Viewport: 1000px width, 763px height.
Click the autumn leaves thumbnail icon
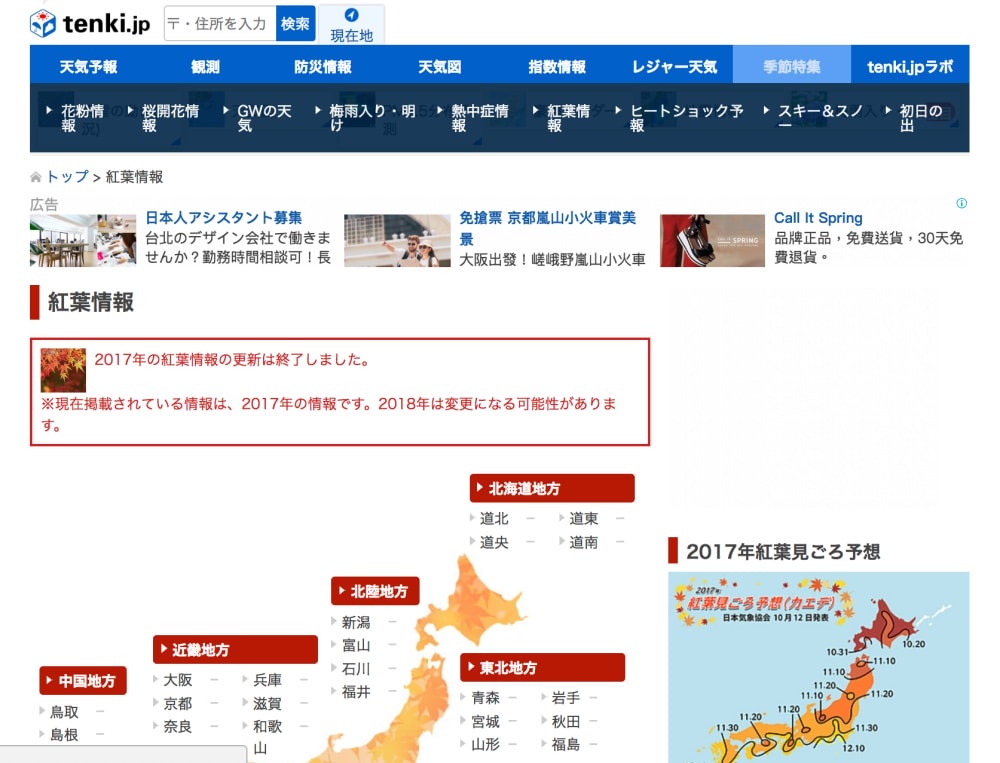pyautogui.click(x=63, y=370)
